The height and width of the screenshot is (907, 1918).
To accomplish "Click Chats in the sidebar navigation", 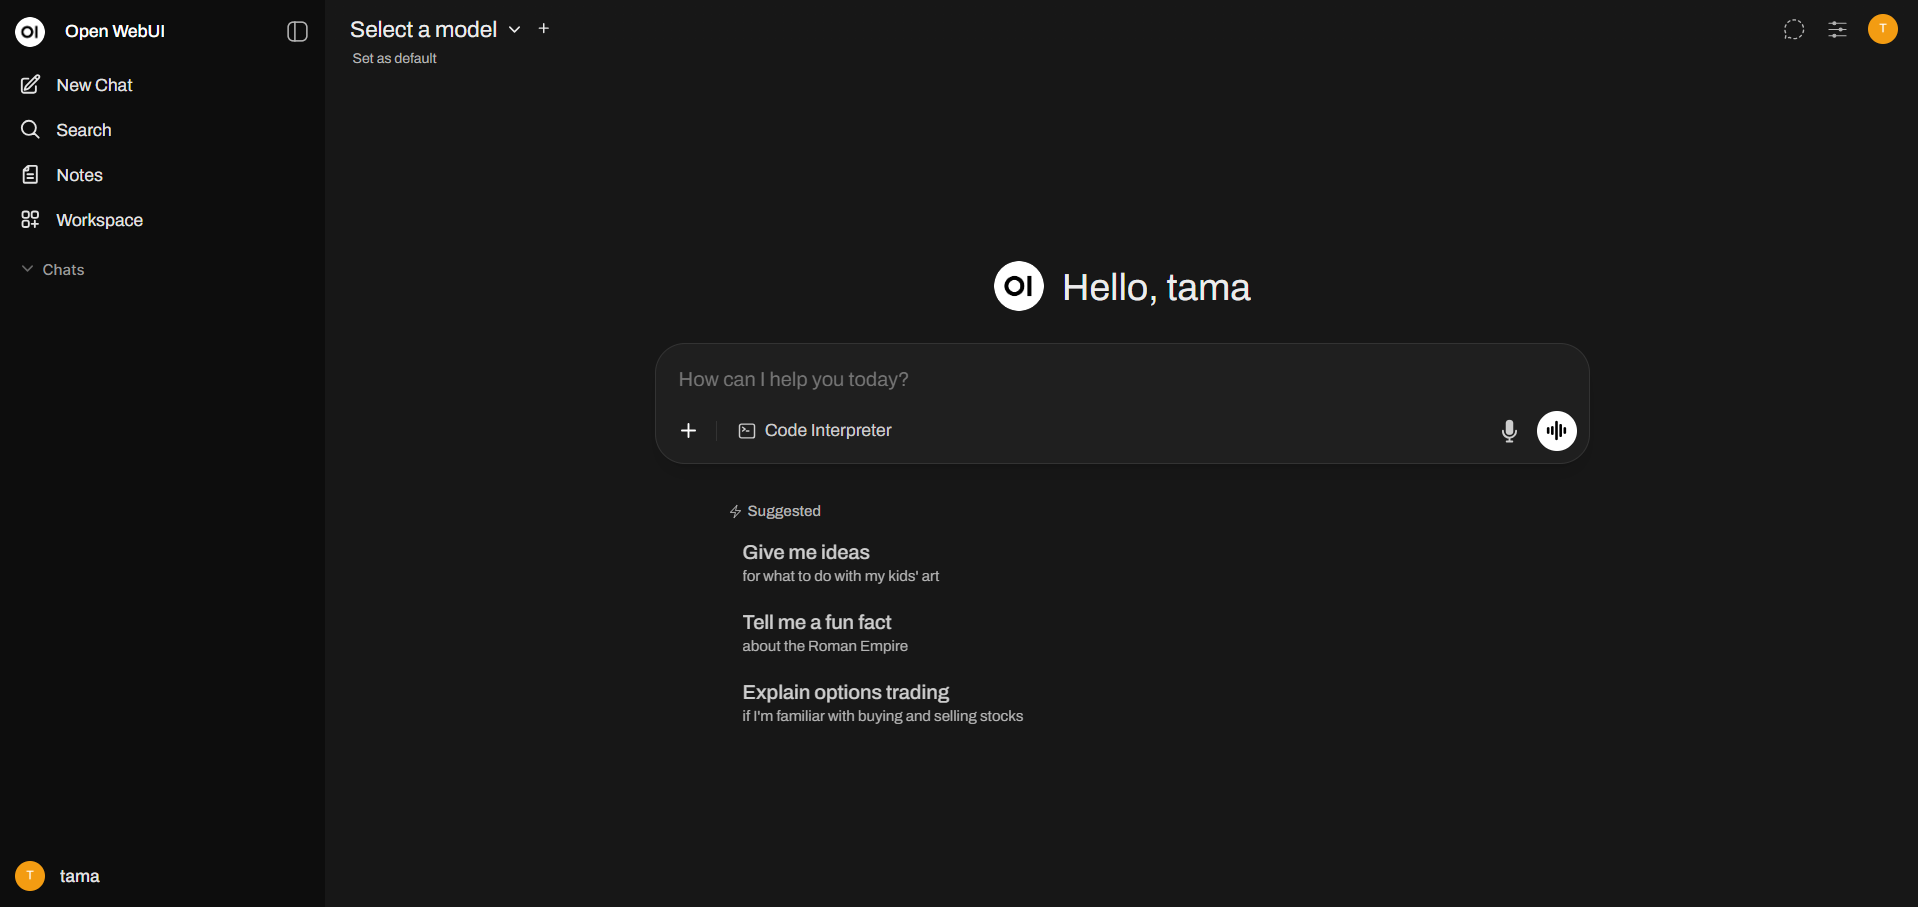I will (x=62, y=269).
